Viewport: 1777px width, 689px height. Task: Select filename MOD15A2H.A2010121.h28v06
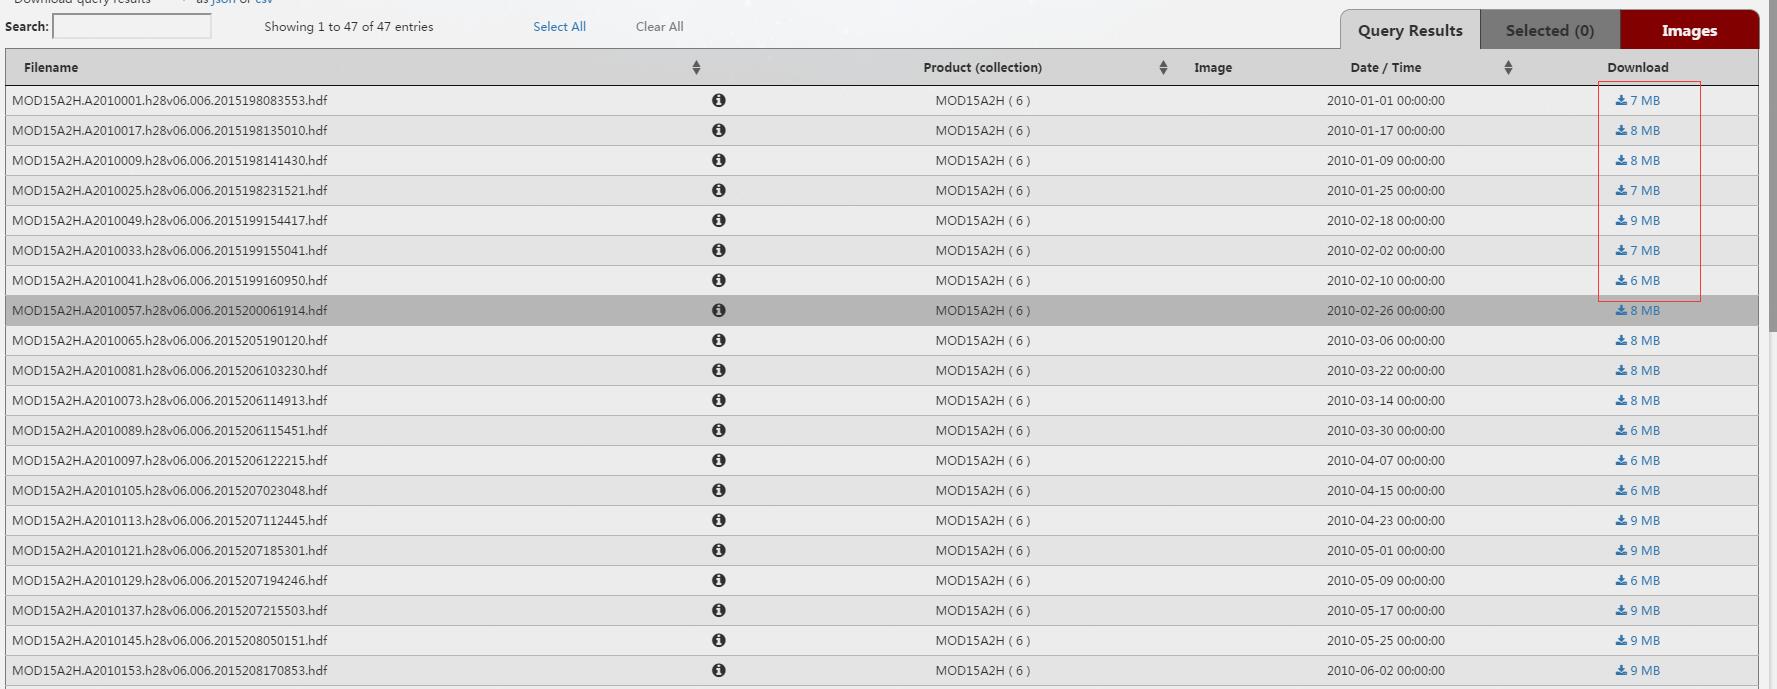click(x=170, y=550)
